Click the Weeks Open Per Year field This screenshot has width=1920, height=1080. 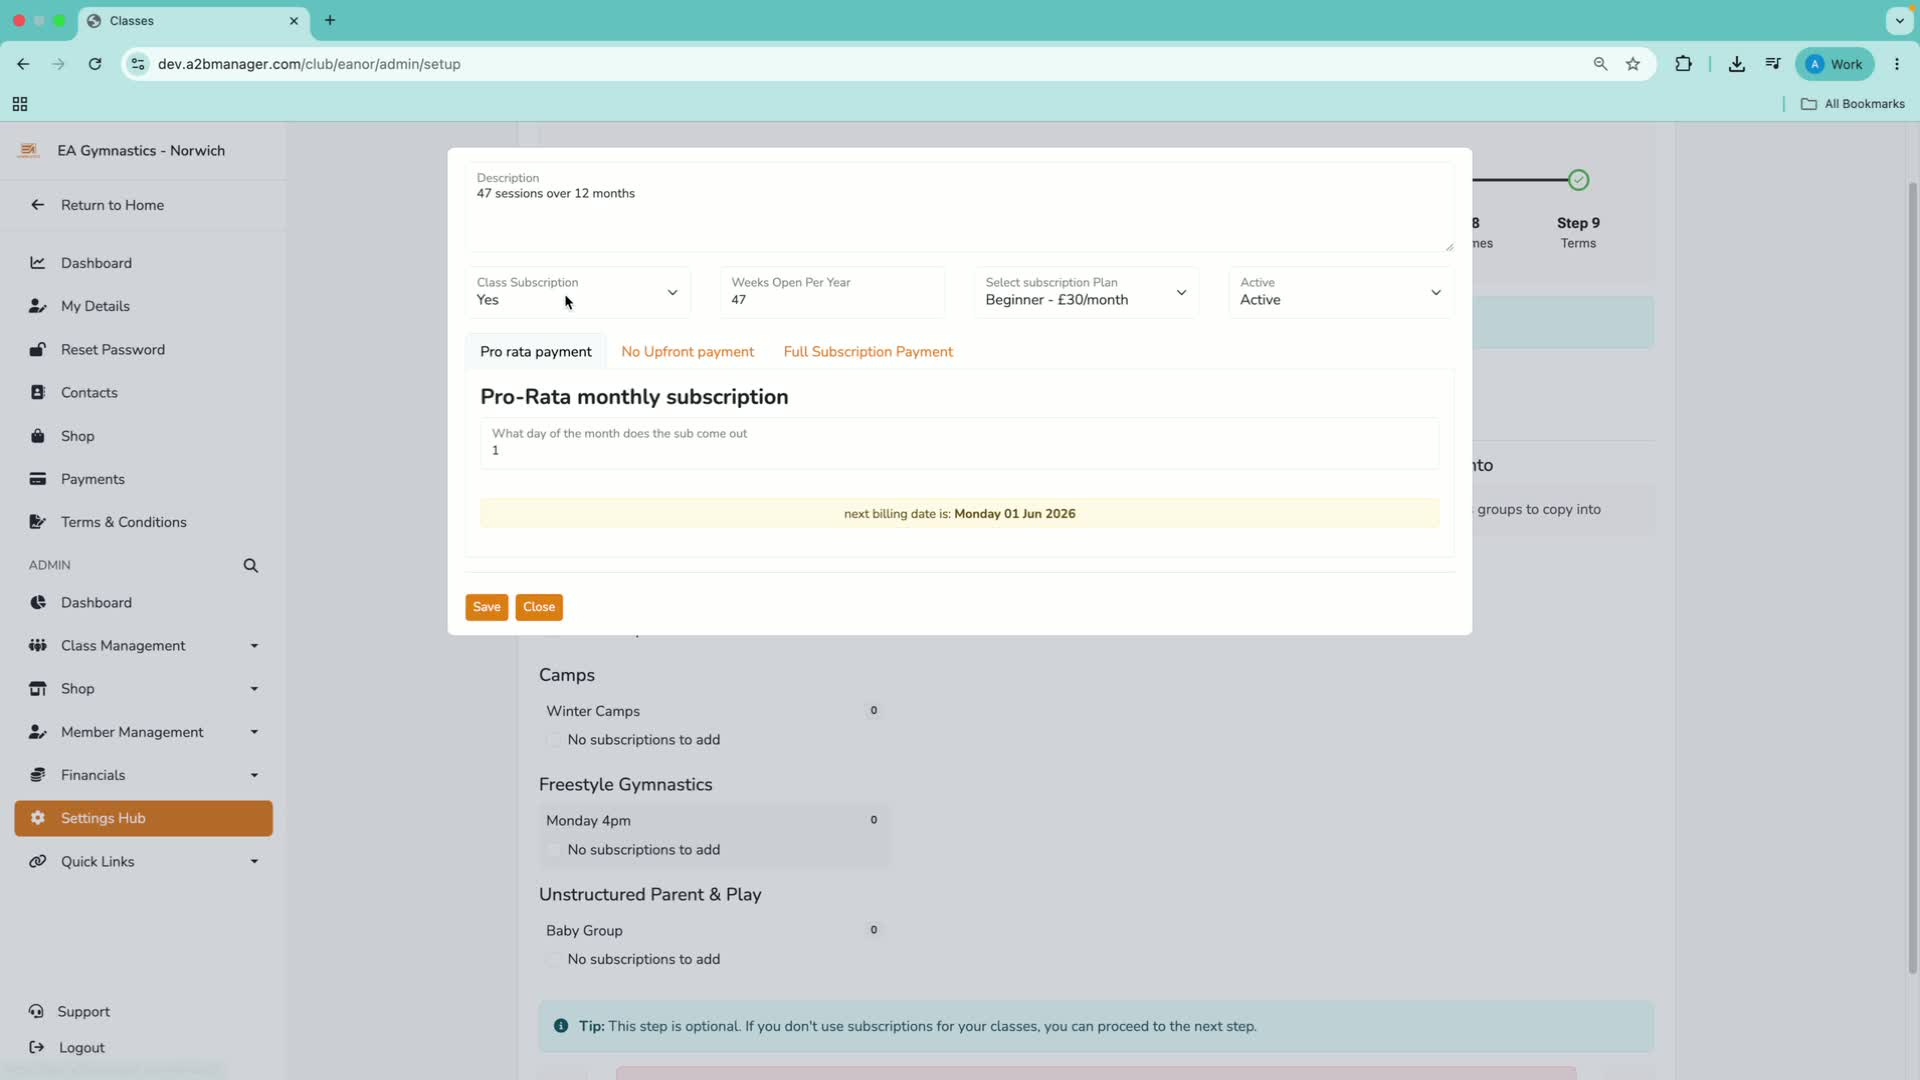tap(832, 292)
